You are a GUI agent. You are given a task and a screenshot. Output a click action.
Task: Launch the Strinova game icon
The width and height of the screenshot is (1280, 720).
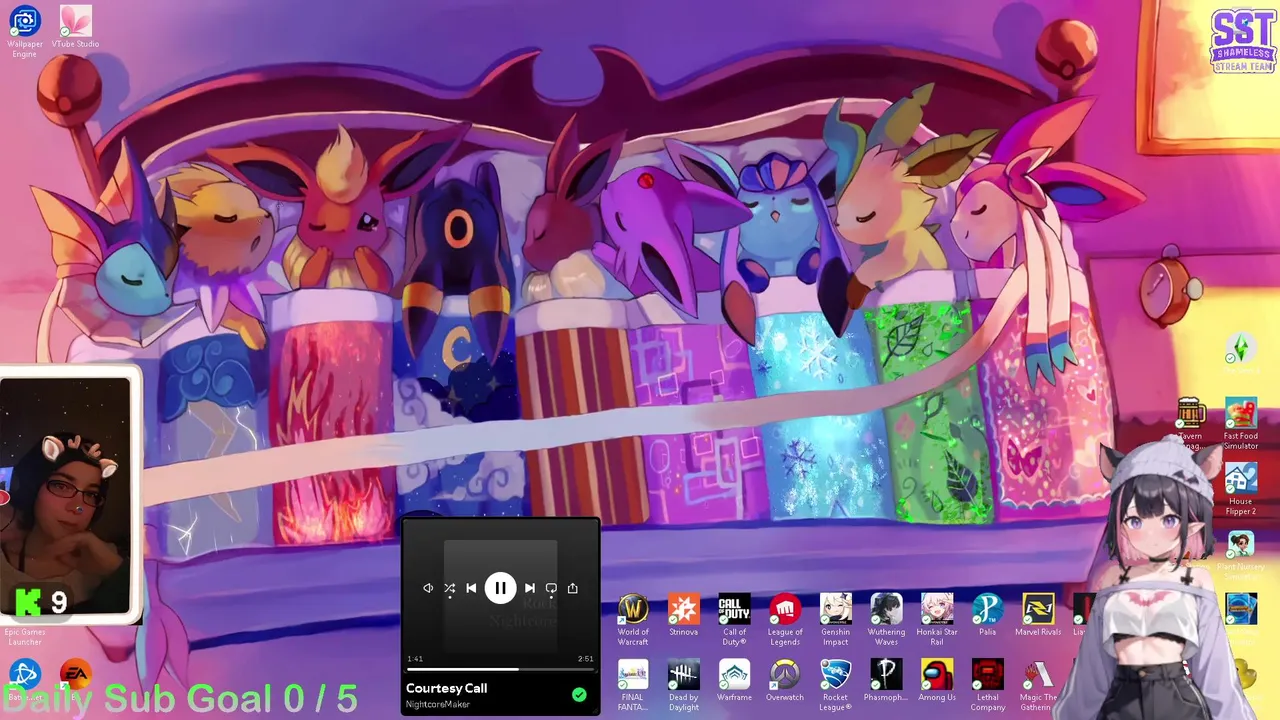[x=684, y=616]
